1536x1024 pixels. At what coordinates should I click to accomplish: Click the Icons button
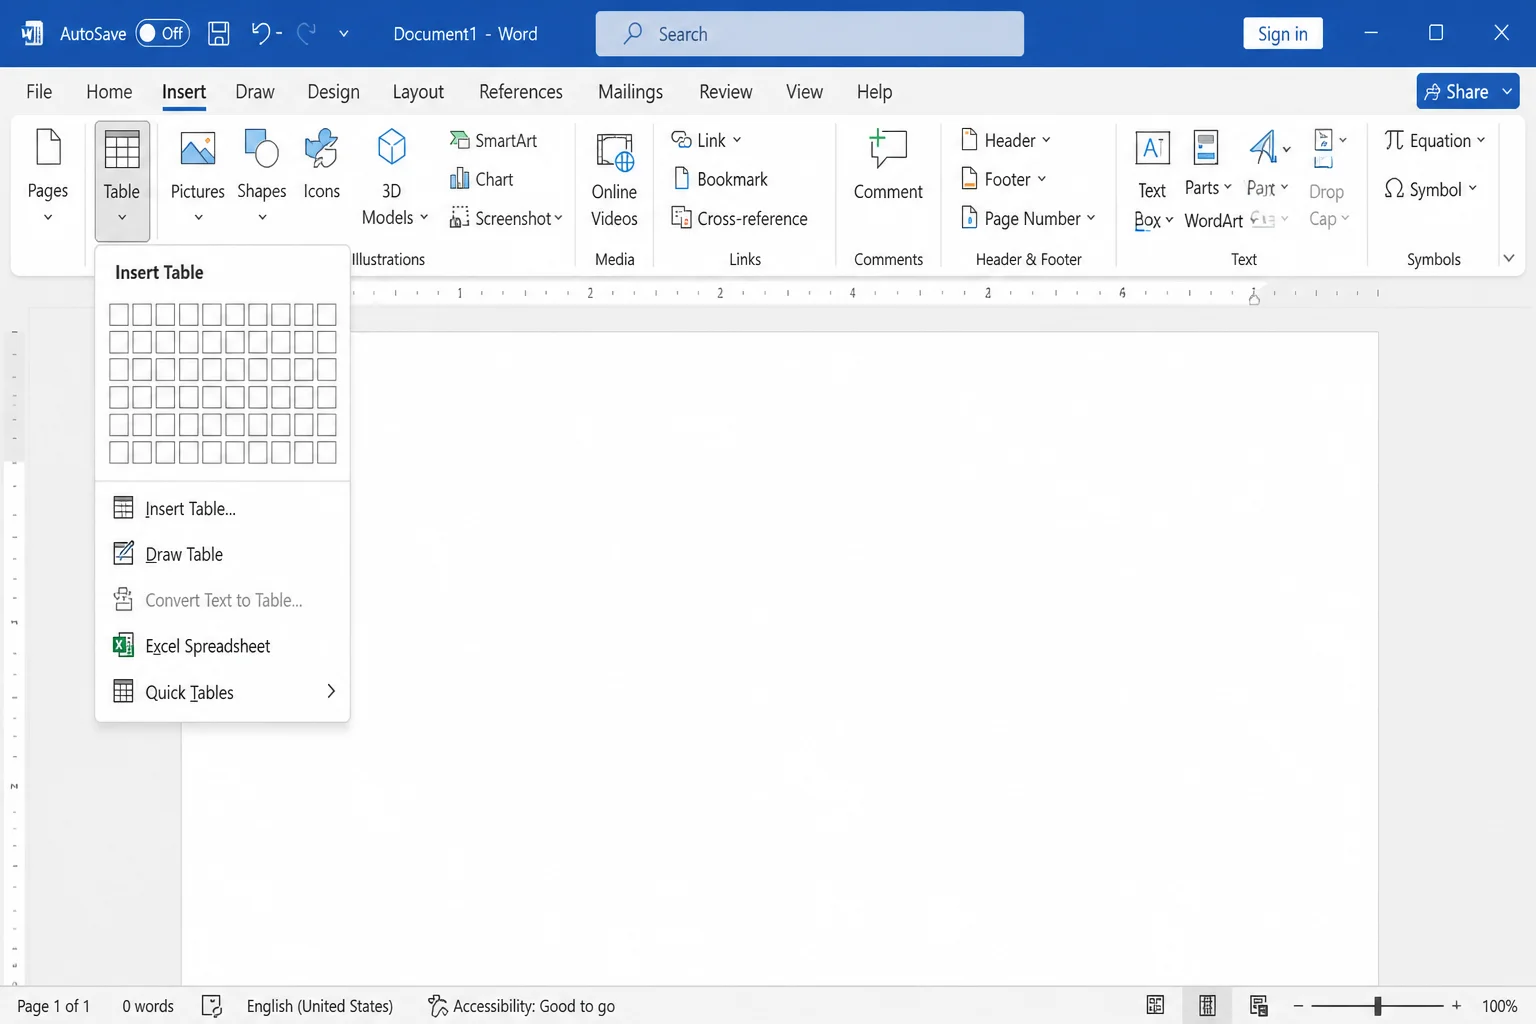point(322,166)
